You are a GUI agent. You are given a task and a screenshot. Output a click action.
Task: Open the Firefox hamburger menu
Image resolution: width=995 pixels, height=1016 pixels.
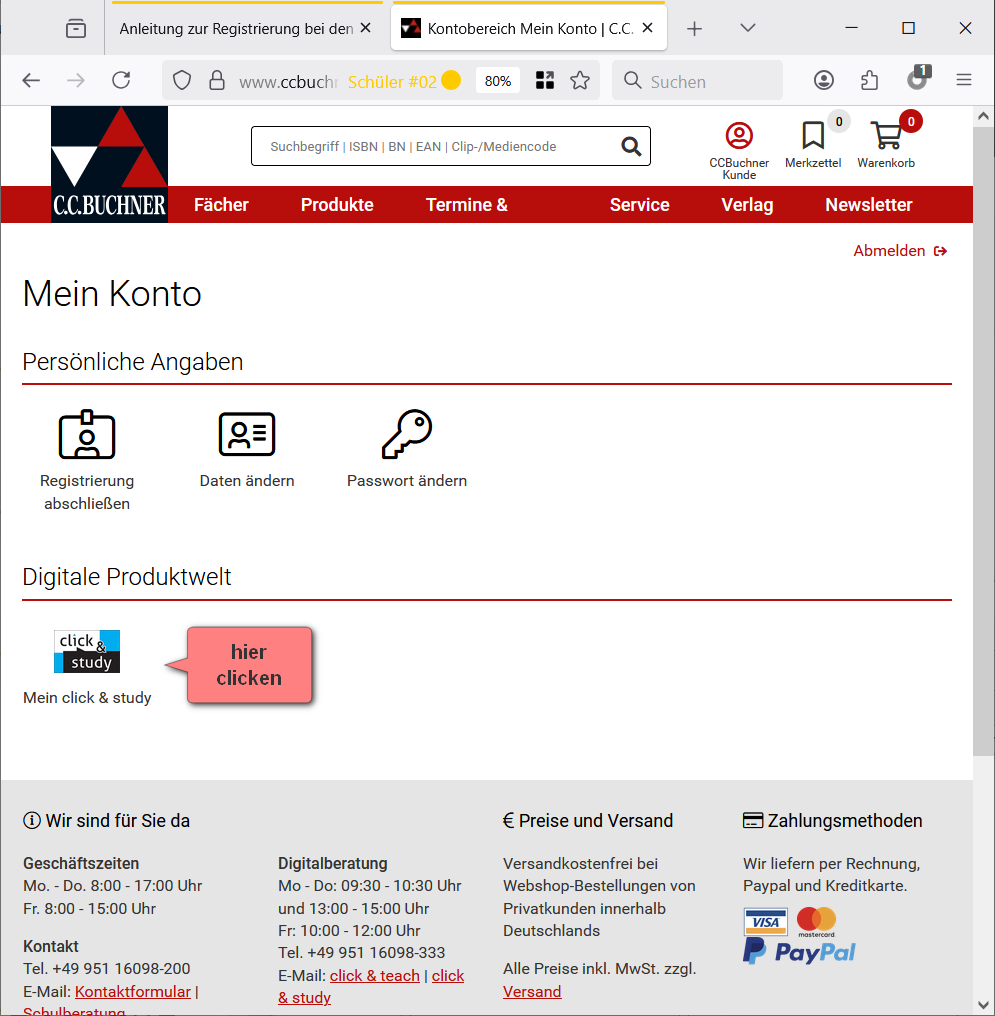click(x=964, y=81)
